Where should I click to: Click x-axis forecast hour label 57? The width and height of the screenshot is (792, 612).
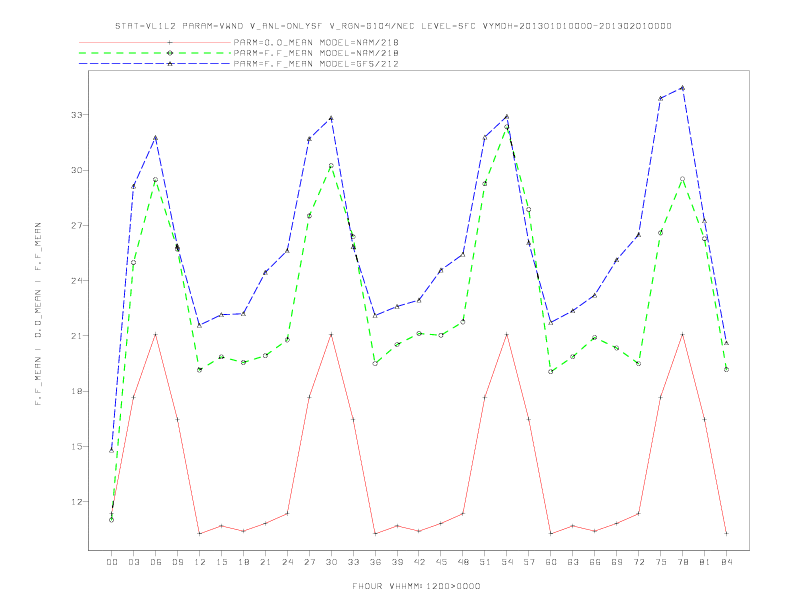click(x=529, y=562)
